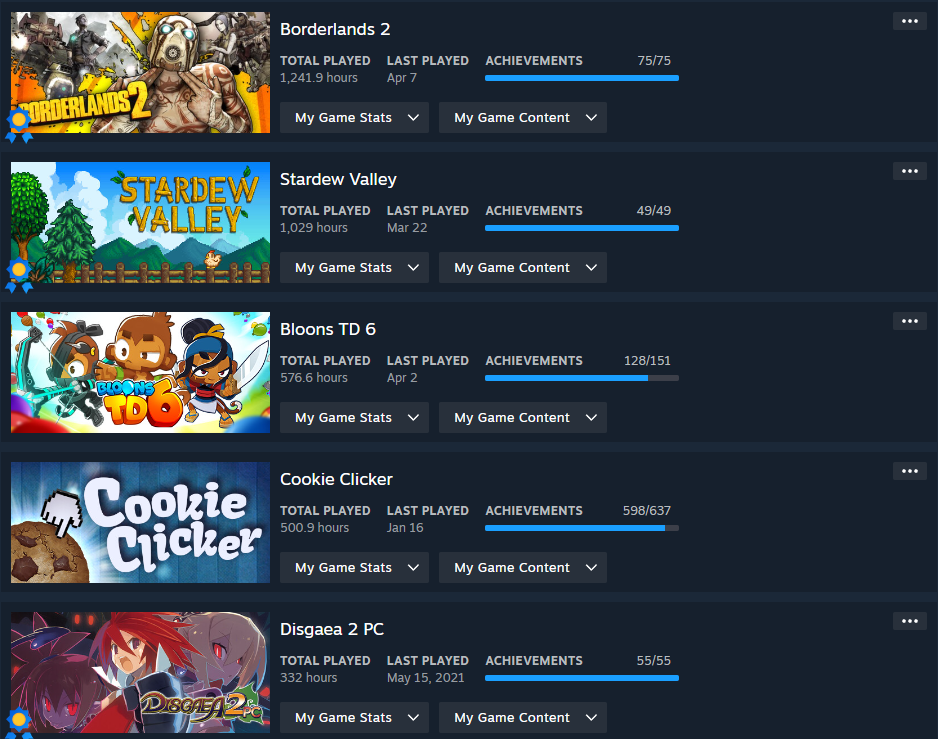The width and height of the screenshot is (938, 739).
Task: Click the Cookie Clicker achievements progress bar
Action: (x=581, y=528)
